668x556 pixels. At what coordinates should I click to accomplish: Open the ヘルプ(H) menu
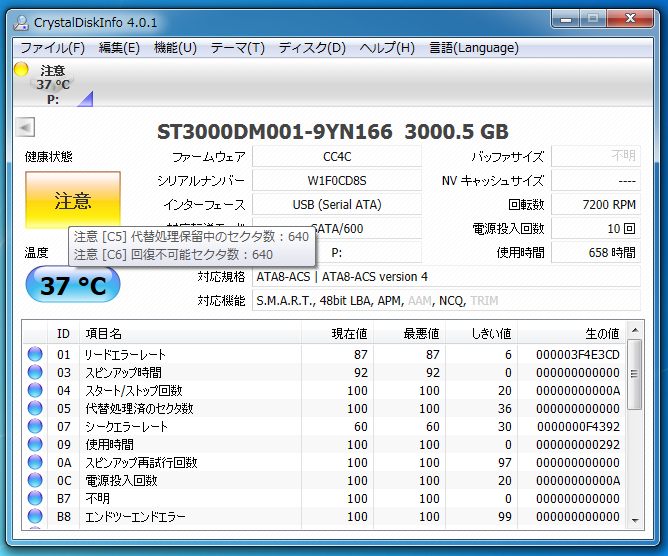point(387,48)
